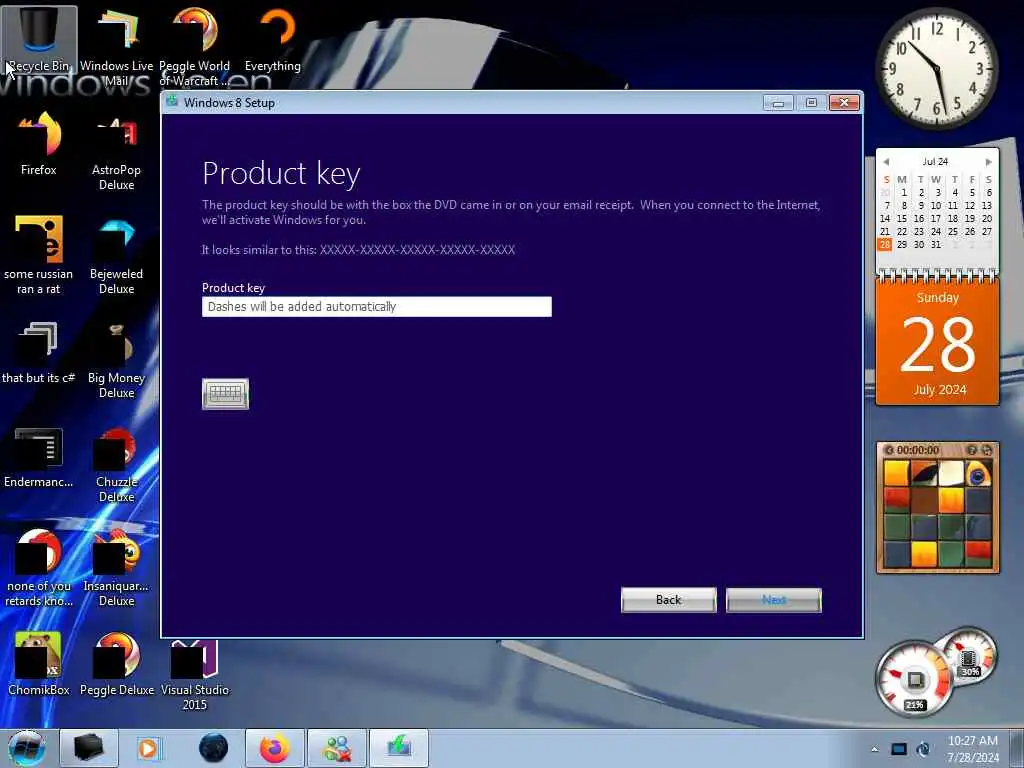The width and height of the screenshot is (1024, 768).
Task: Click the black box taskbar icon
Action: coord(89,748)
